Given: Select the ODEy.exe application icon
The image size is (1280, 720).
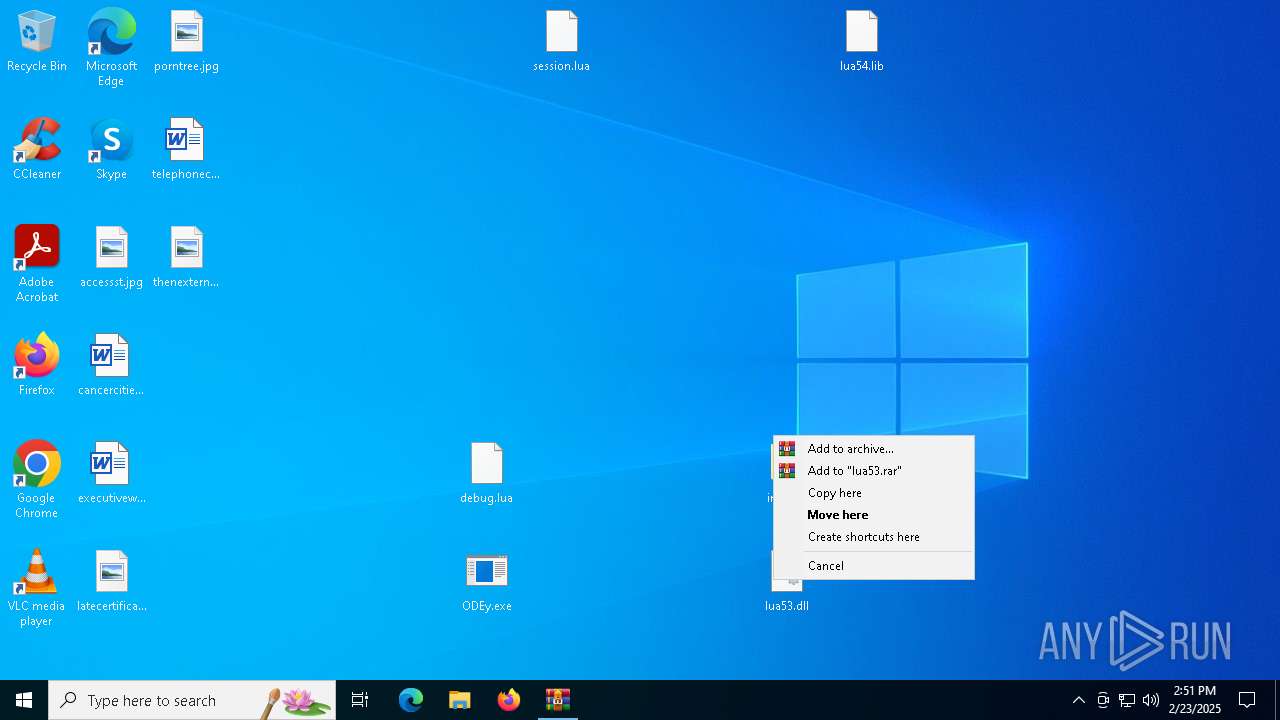Looking at the screenshot, I should pyautogui.click(x=486, y=582).
